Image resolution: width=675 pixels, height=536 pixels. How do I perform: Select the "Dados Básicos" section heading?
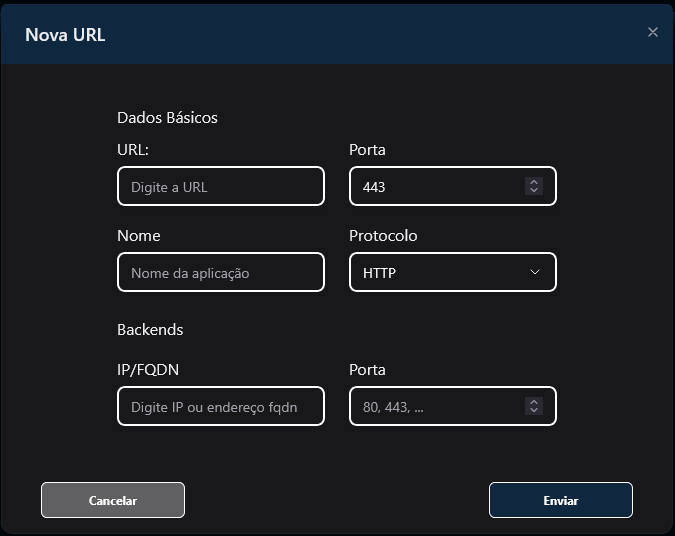point(167,117)
